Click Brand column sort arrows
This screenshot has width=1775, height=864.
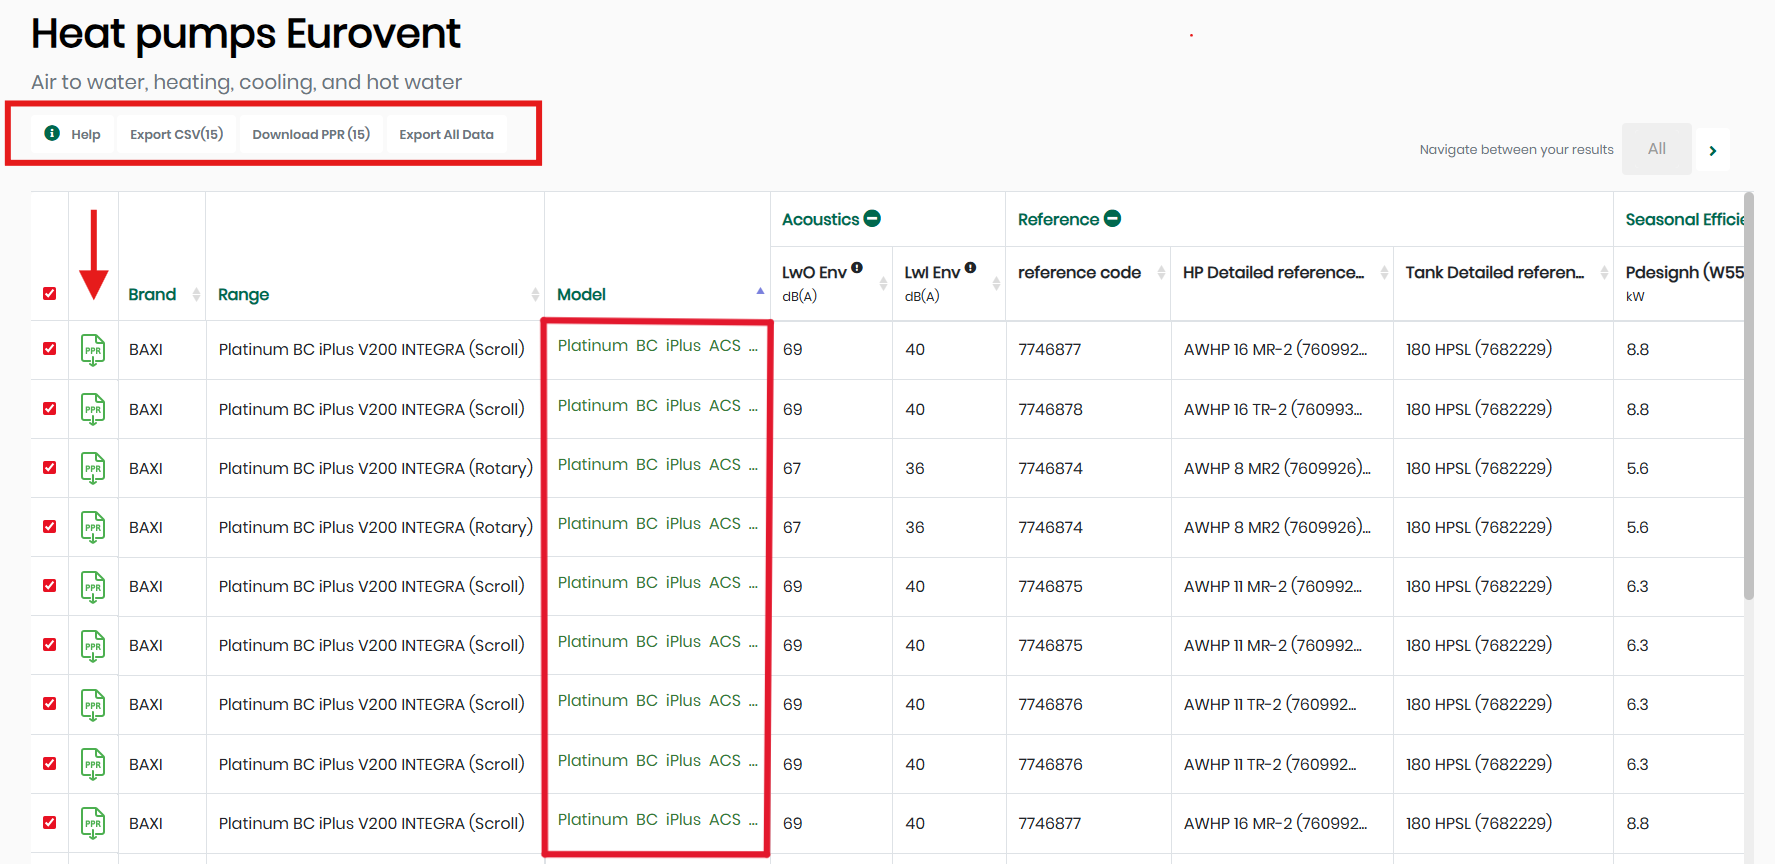coord(196,294)
